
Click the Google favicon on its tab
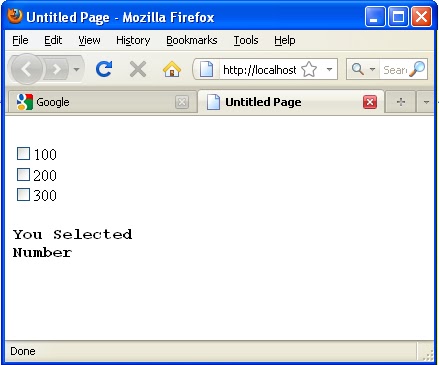[25, 102]
